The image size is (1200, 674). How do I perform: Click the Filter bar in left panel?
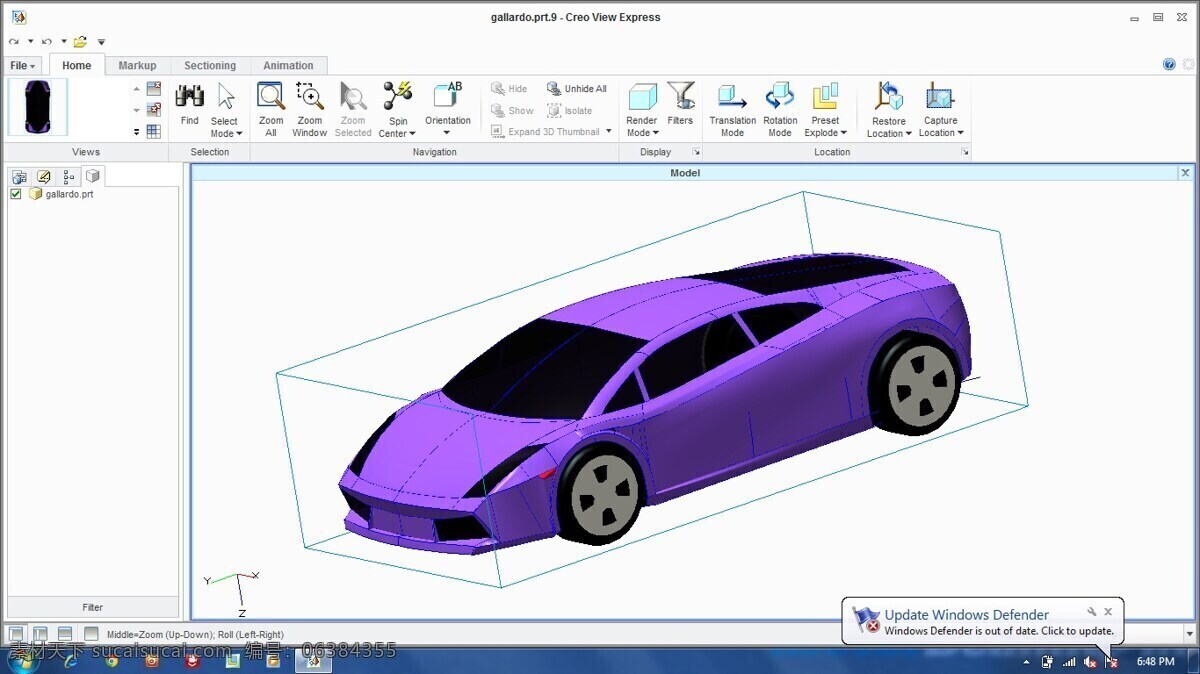point(93,607)
